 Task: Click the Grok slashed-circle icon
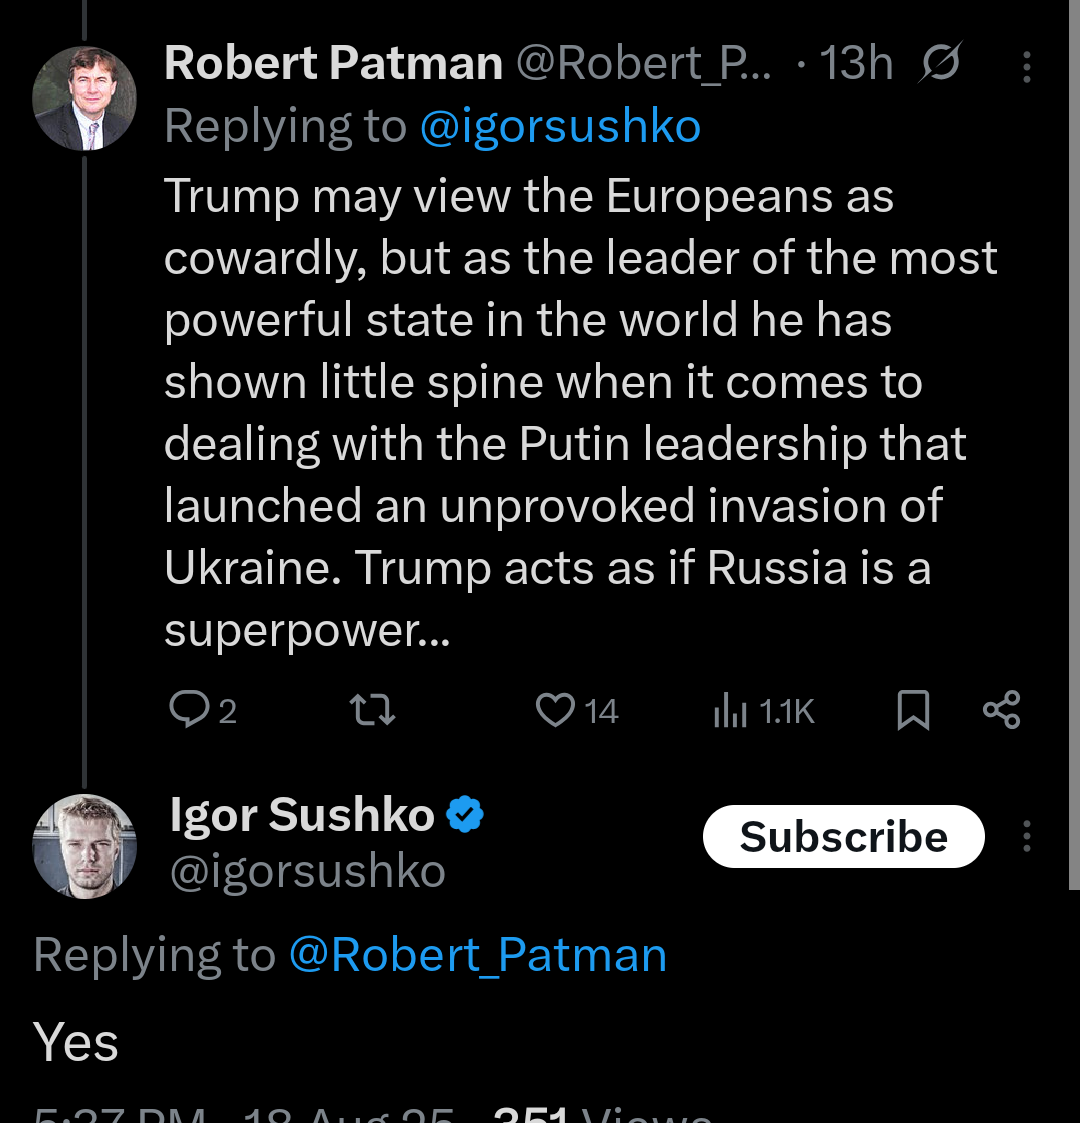point(940,64)
